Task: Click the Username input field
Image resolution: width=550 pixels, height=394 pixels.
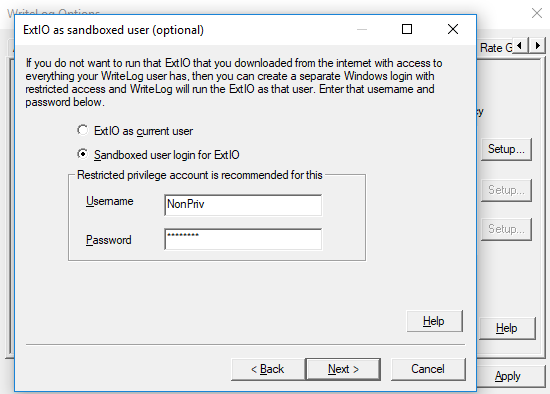Action: point(243,205)
